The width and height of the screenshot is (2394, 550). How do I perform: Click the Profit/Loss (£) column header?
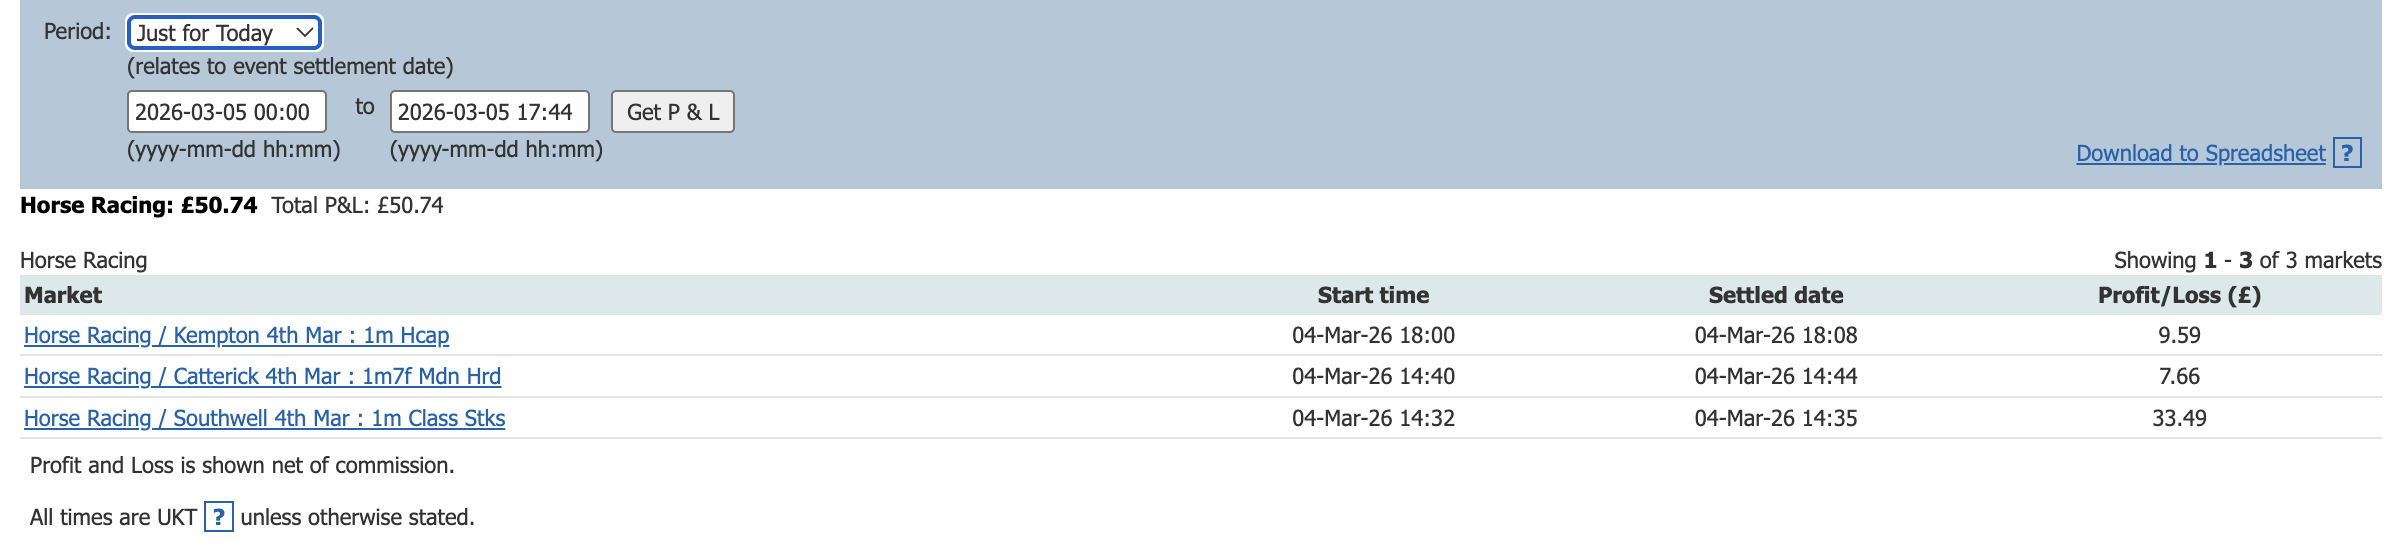coord(2178,295)
